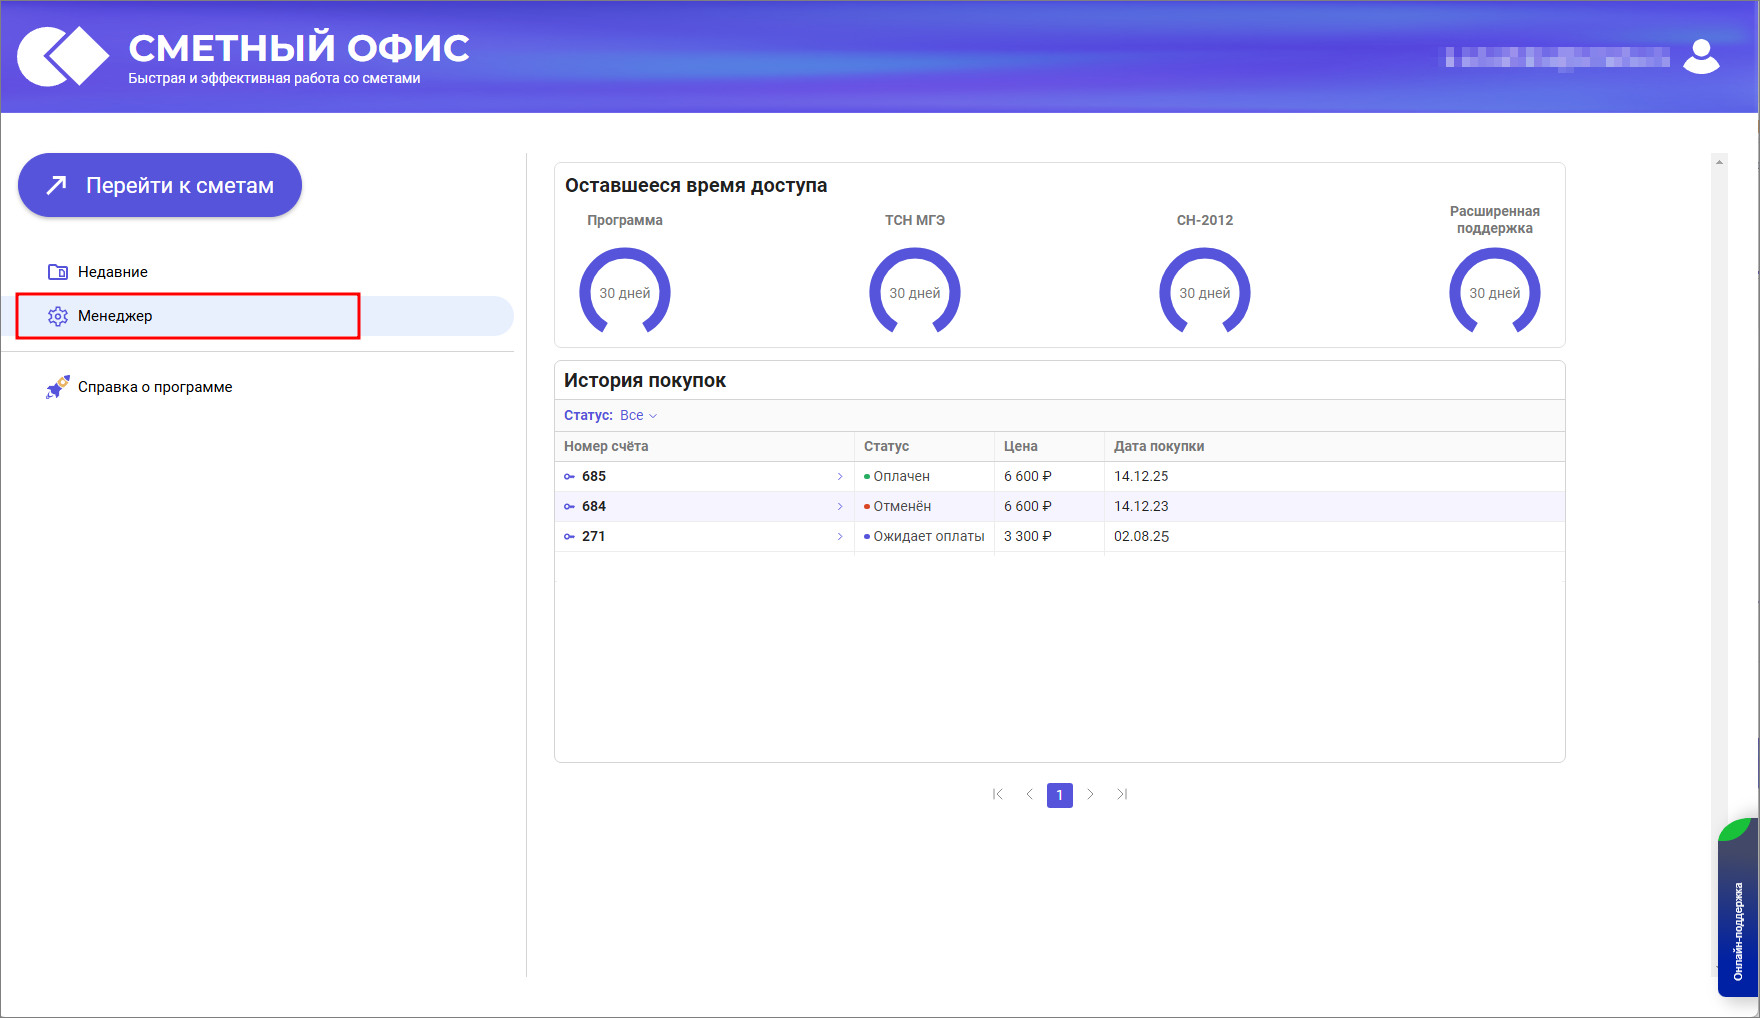Viewport: 1760px width, 1018px height.
Task: Click the key icon for invoice 685
Action: (x=569, y=477)
